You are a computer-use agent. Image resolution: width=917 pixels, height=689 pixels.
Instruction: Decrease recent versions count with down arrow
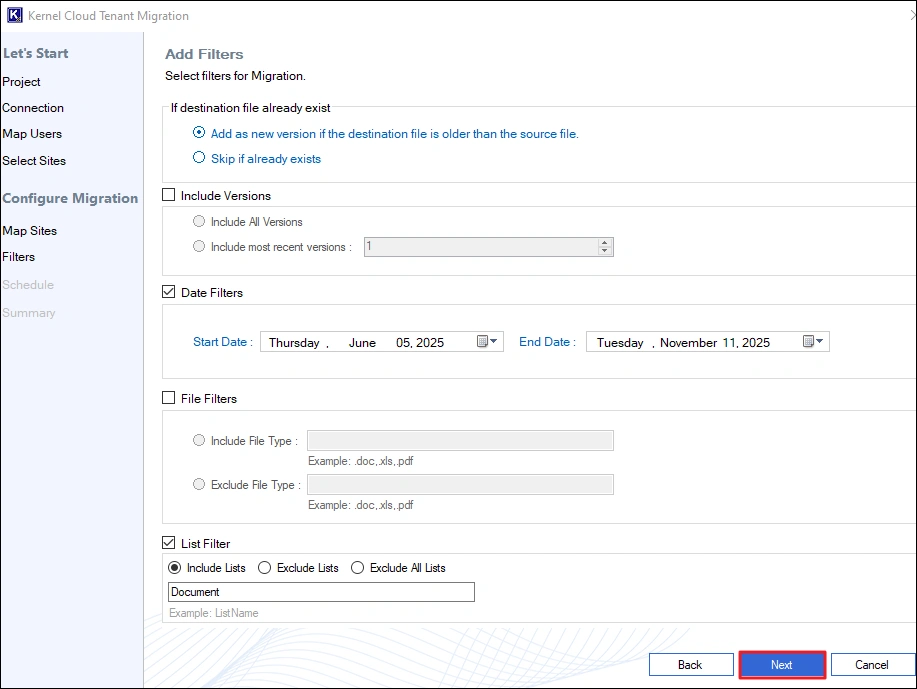pyautogui.click(x=605, y=251)
